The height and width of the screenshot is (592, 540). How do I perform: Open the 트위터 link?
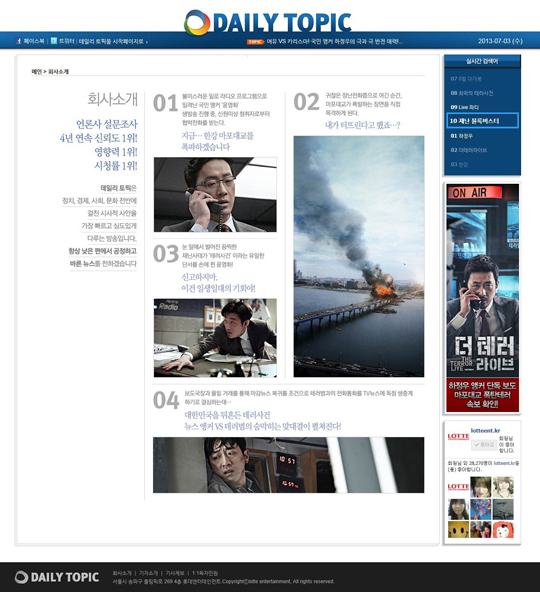click(66, 41)
